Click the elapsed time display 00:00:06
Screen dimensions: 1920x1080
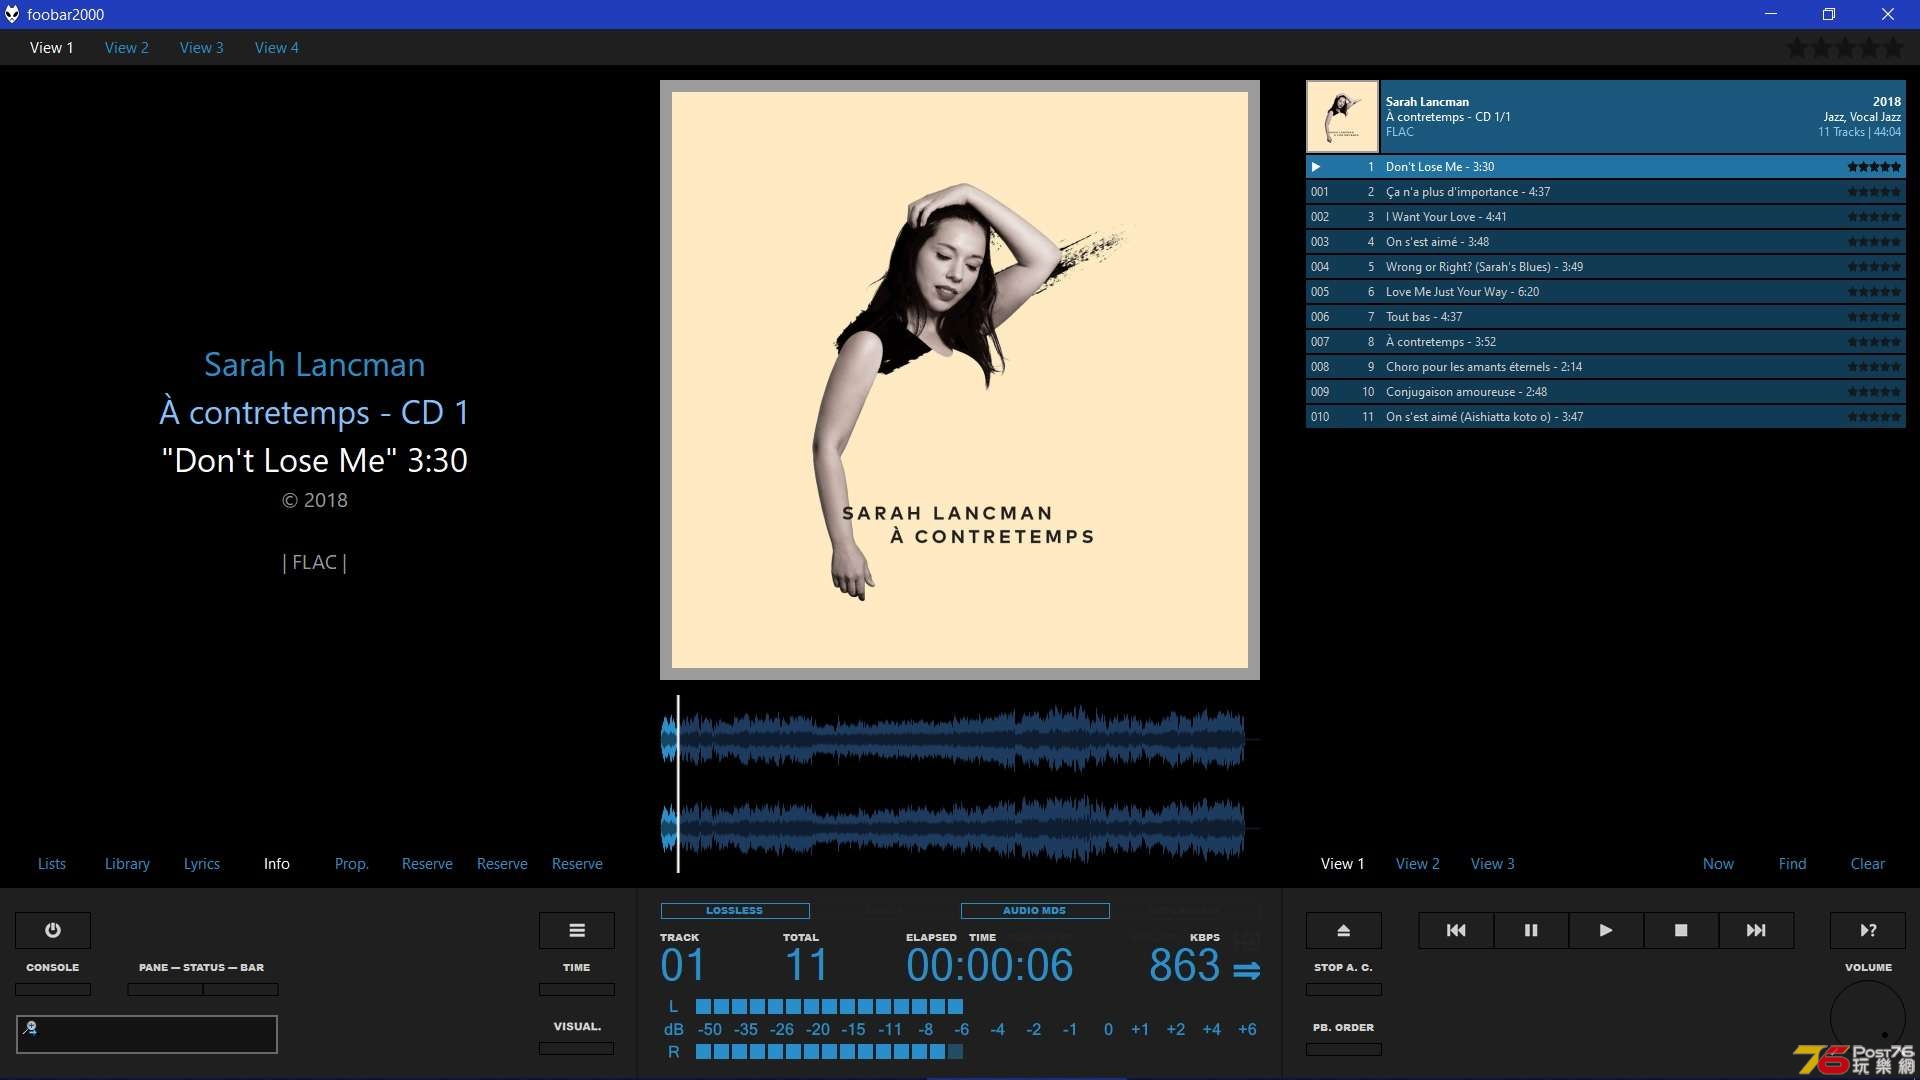pyautogui.click(x=990, y=965)
